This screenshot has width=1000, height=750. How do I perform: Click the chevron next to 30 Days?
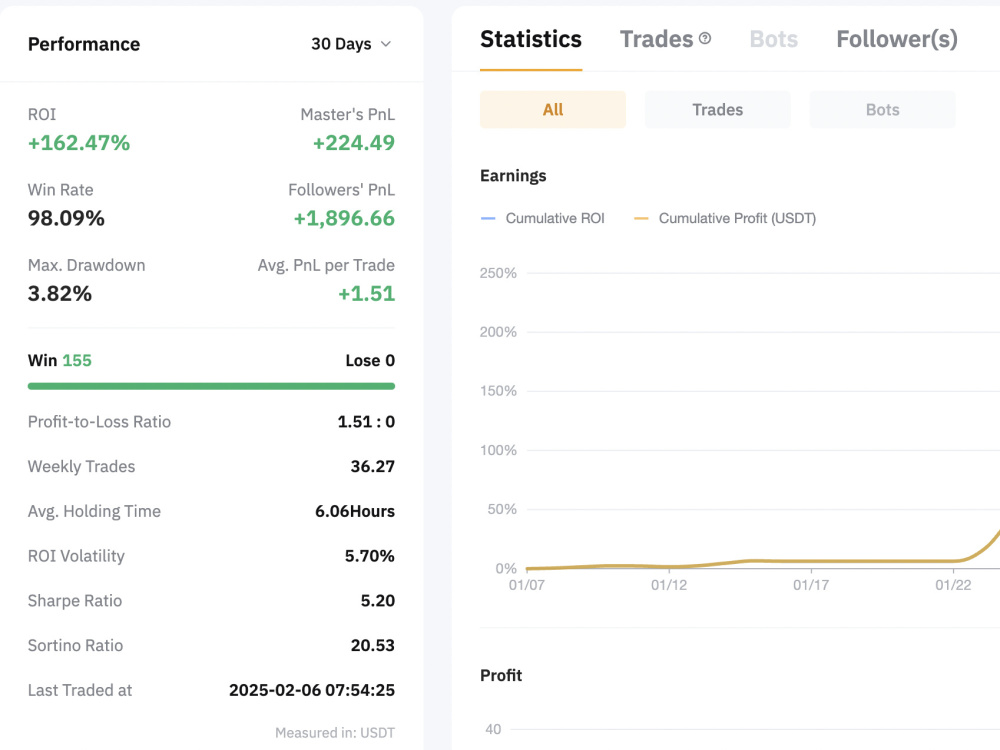pos(386,44)
